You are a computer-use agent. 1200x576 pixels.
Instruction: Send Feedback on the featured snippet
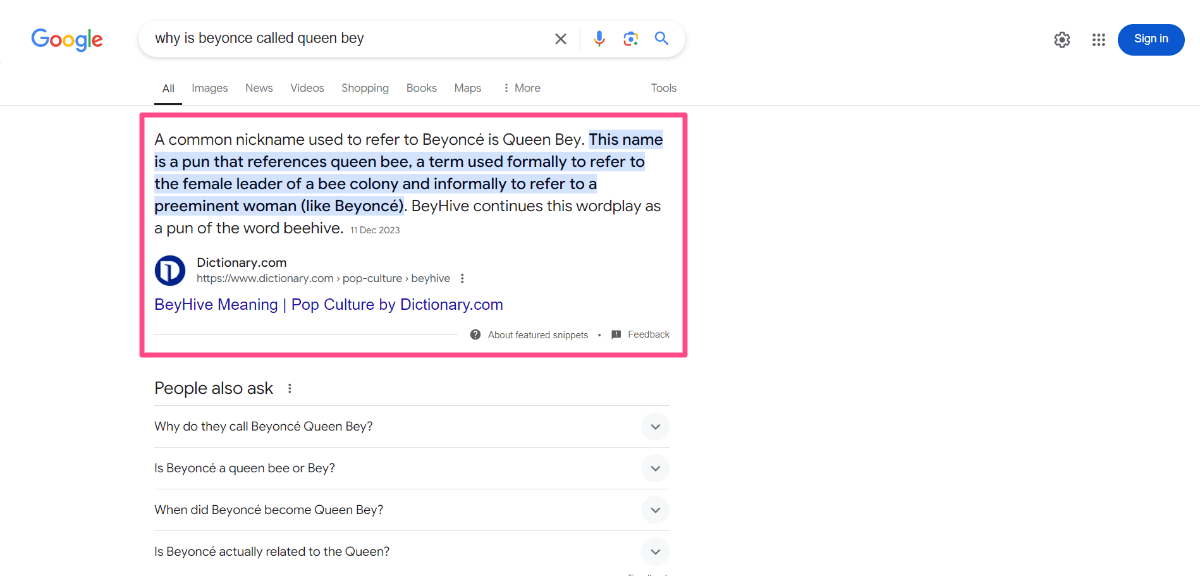[x=649, y=334]
